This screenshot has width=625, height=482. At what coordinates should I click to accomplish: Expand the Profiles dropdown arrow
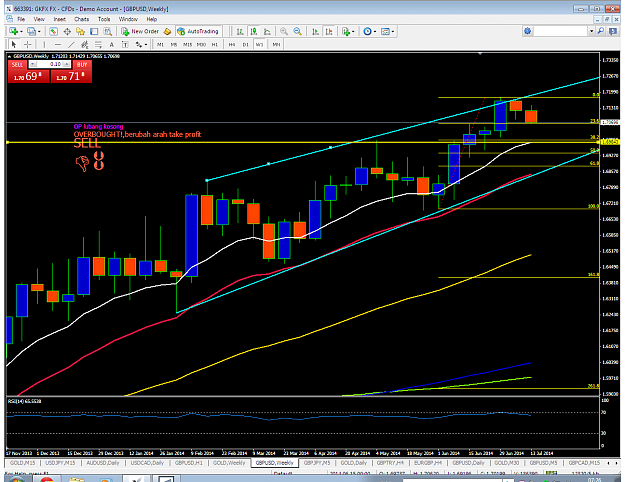tap(39, 31)
